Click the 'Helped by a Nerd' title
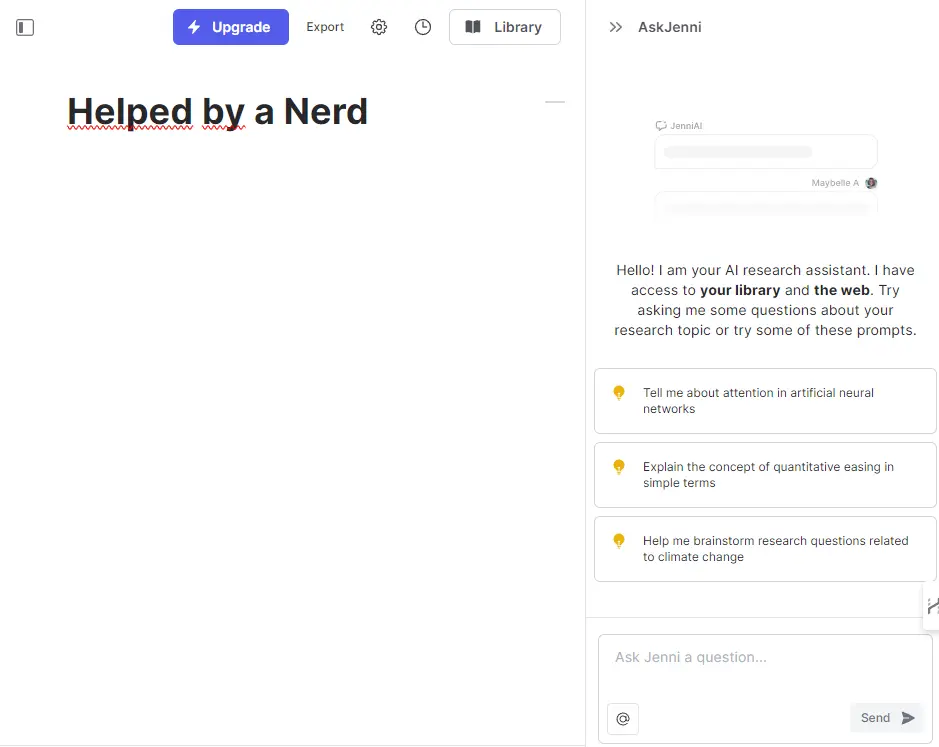The width and height of the screenshot is (939, 747). [x=217, y=111]
